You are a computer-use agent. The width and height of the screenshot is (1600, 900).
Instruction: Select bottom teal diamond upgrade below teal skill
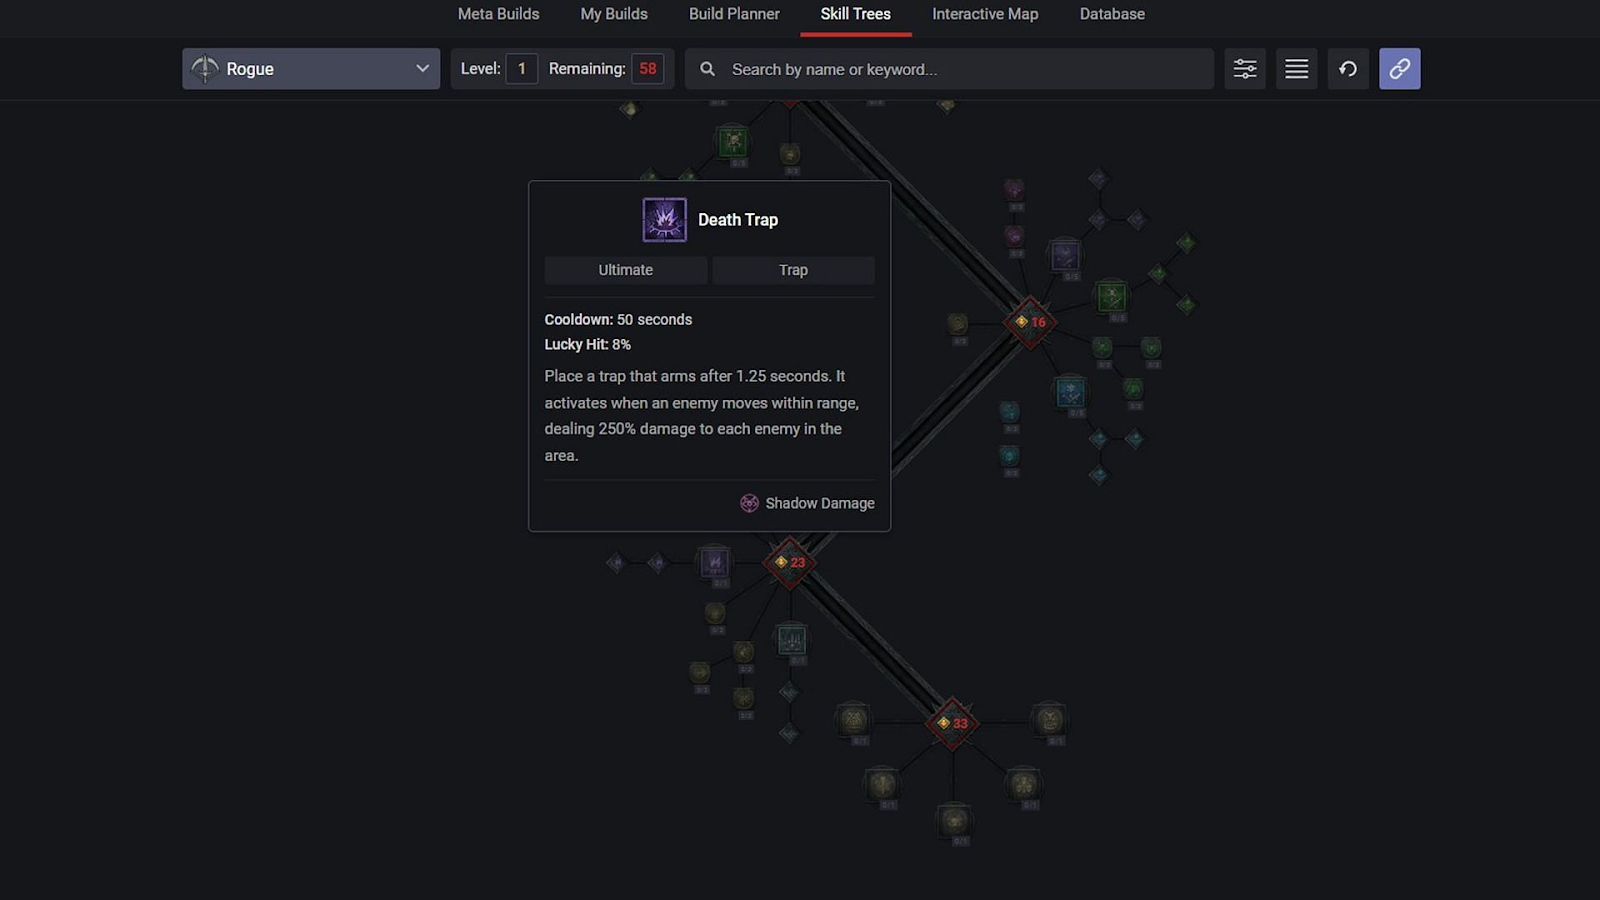pyautogui.click(x=789, y=734)
